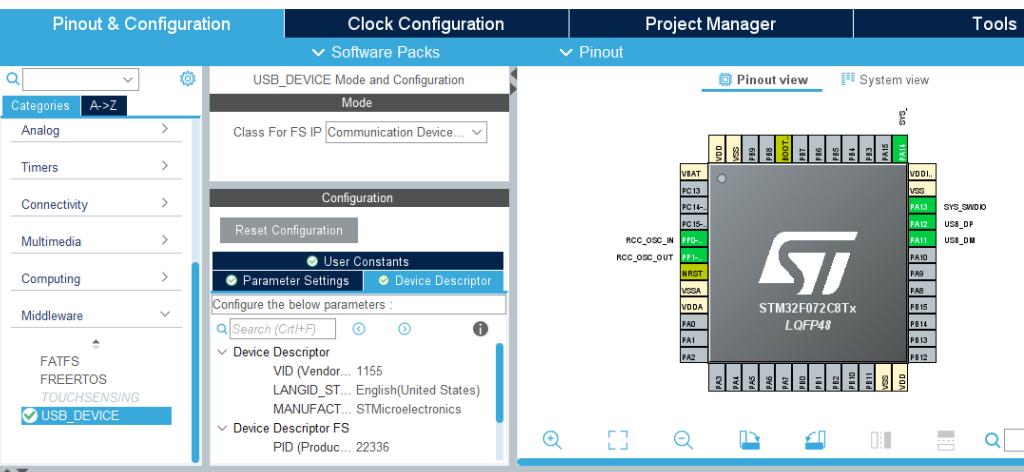1024x472 pixels.
Task: Select pin PC13 on the chip
Action: (x=694, y=191)
